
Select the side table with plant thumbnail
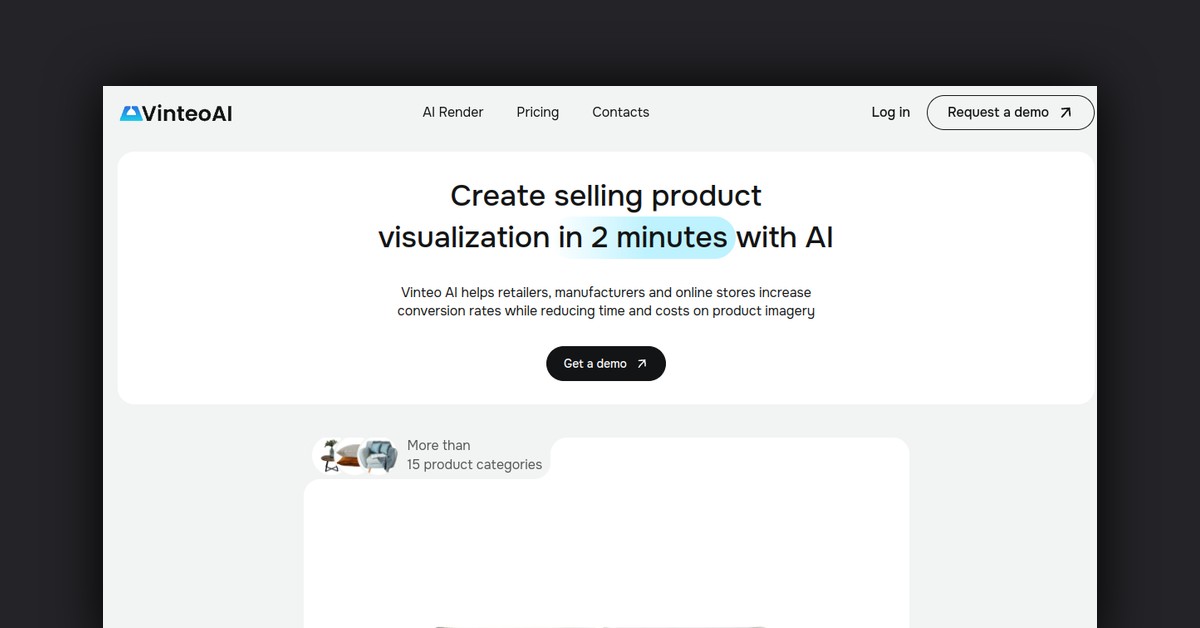330,457
